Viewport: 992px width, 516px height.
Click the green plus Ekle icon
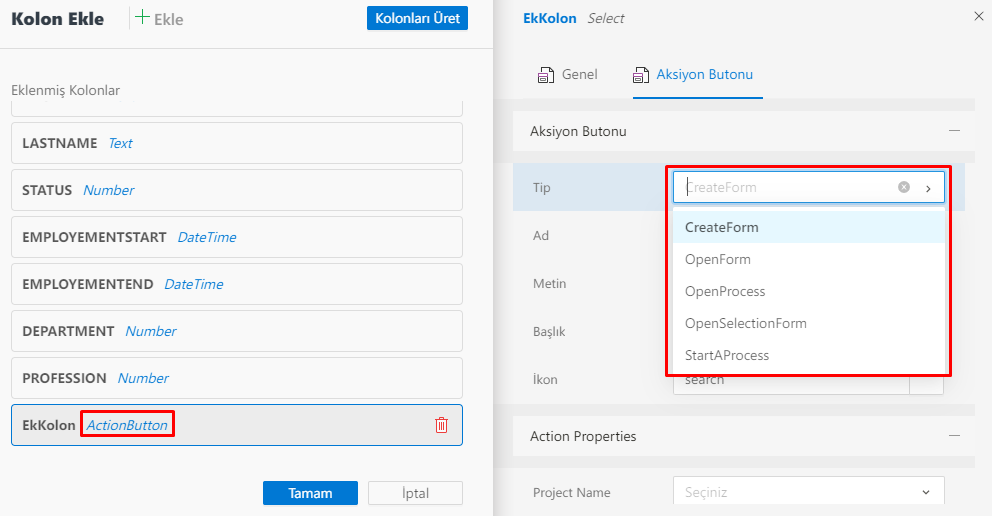point(143,18)
